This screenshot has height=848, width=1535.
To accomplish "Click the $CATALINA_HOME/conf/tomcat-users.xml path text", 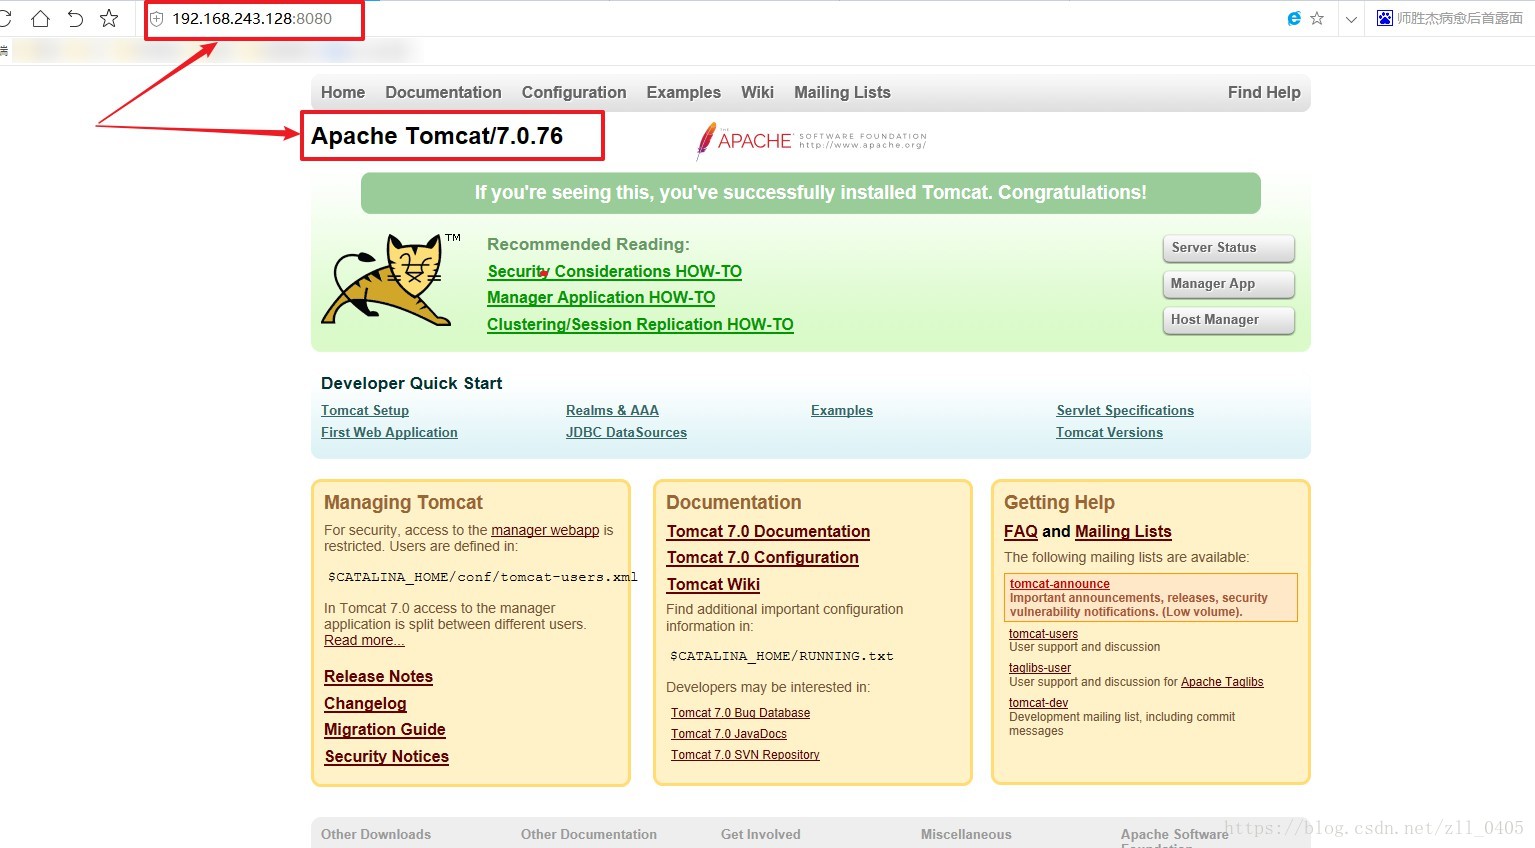I will 482,577.
